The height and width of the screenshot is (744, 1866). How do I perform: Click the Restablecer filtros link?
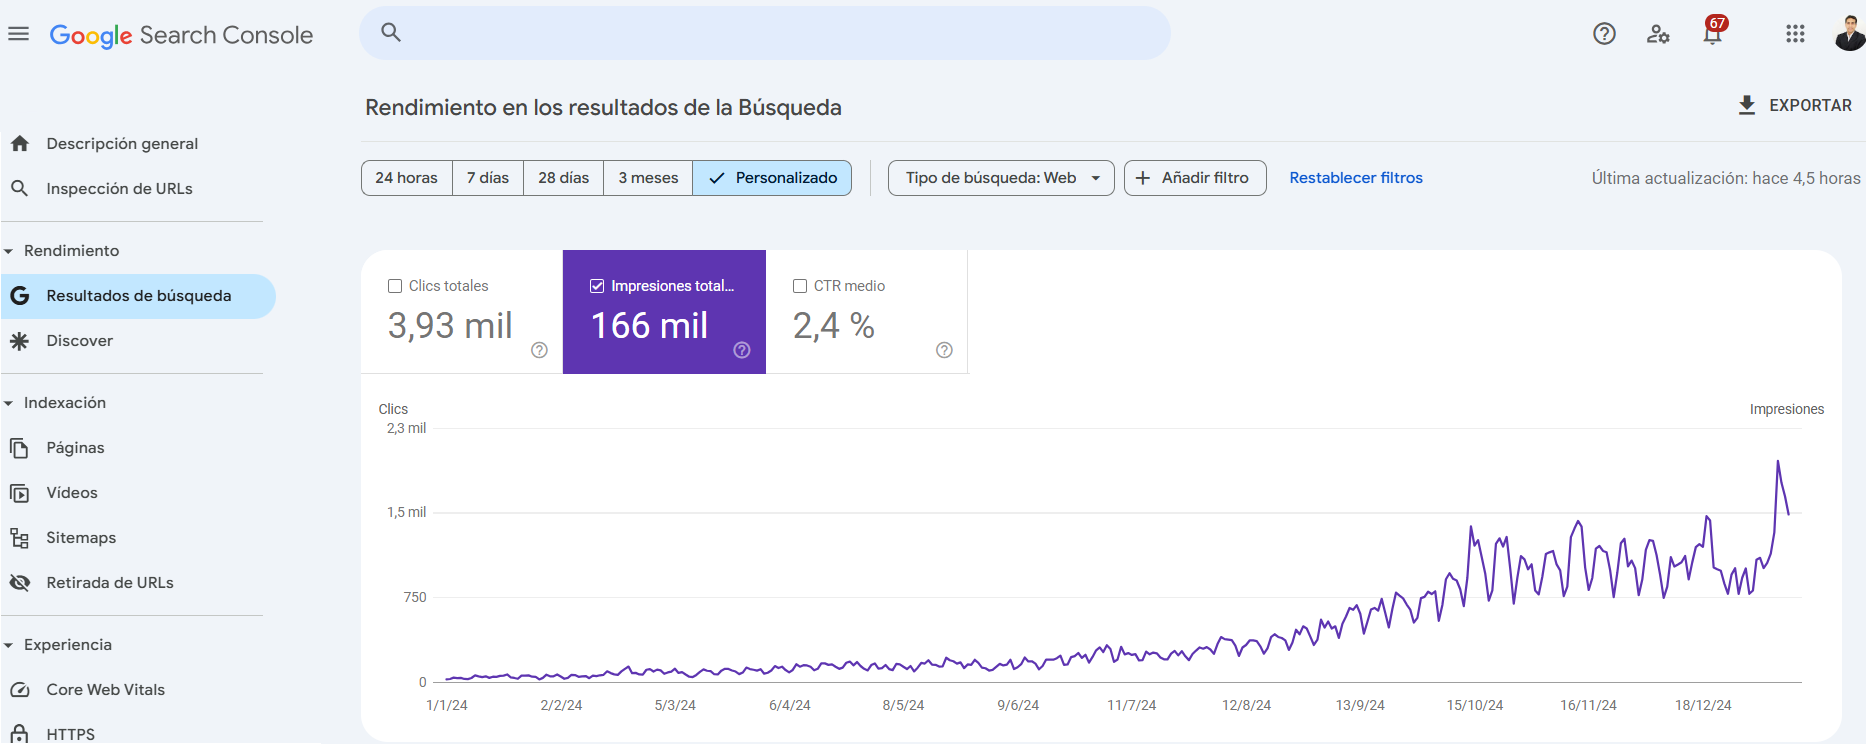pos(1355,178)
